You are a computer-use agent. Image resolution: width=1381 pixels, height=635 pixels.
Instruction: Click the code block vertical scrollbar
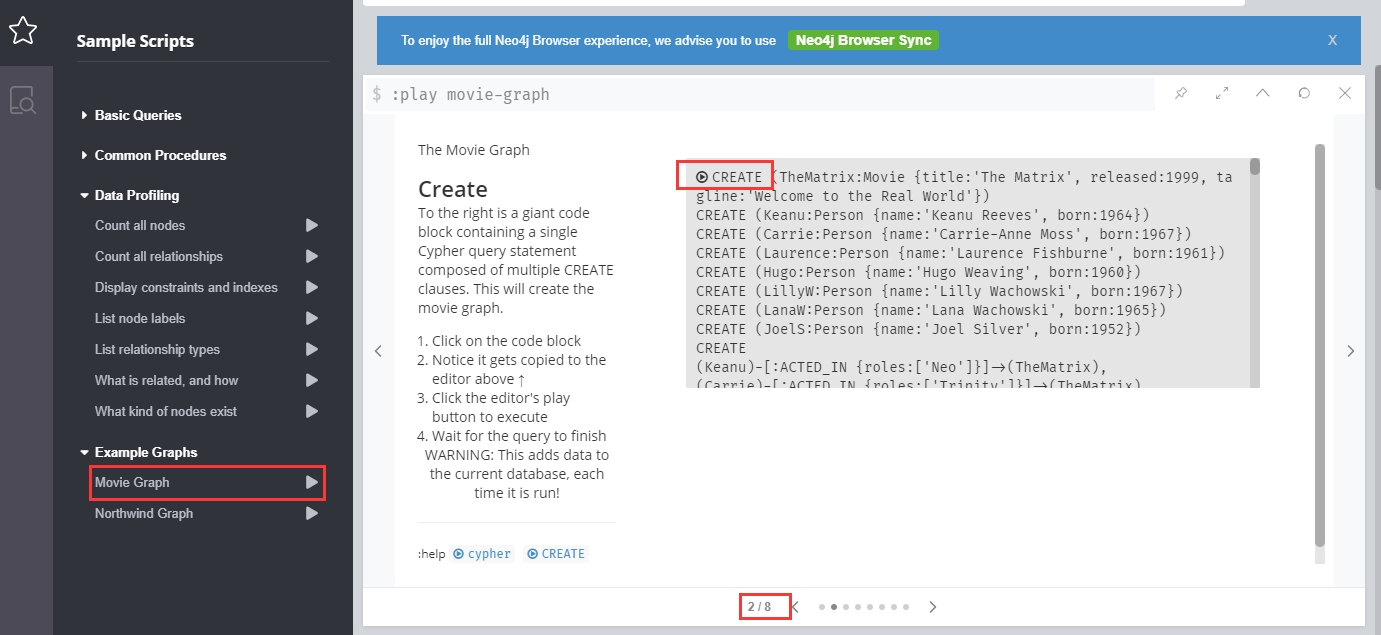pyautogui.click(x=1254, y=167)
